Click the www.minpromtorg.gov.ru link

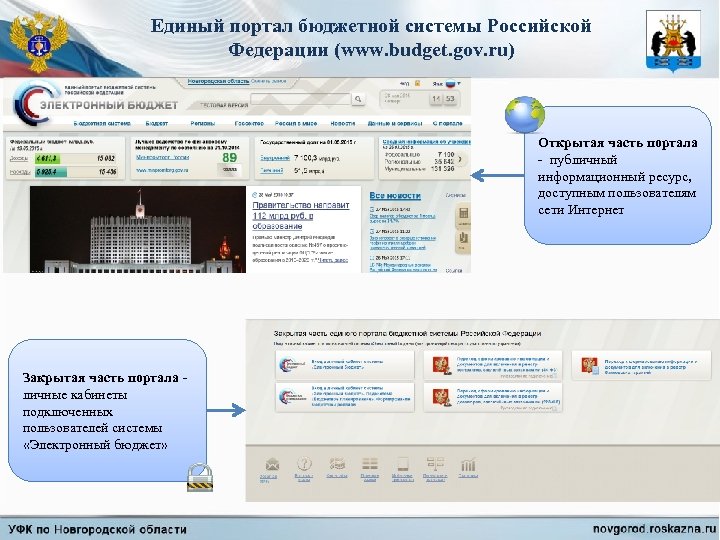click(162, 170)
